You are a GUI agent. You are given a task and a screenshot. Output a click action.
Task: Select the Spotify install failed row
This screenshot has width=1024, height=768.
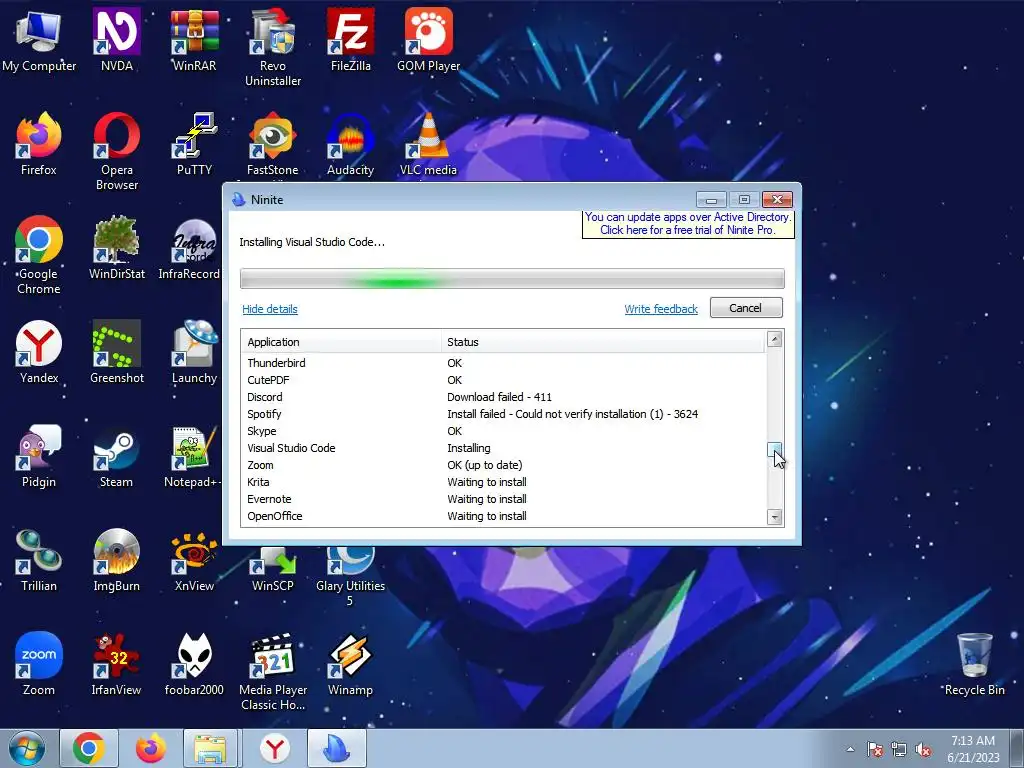click(504, 414)
